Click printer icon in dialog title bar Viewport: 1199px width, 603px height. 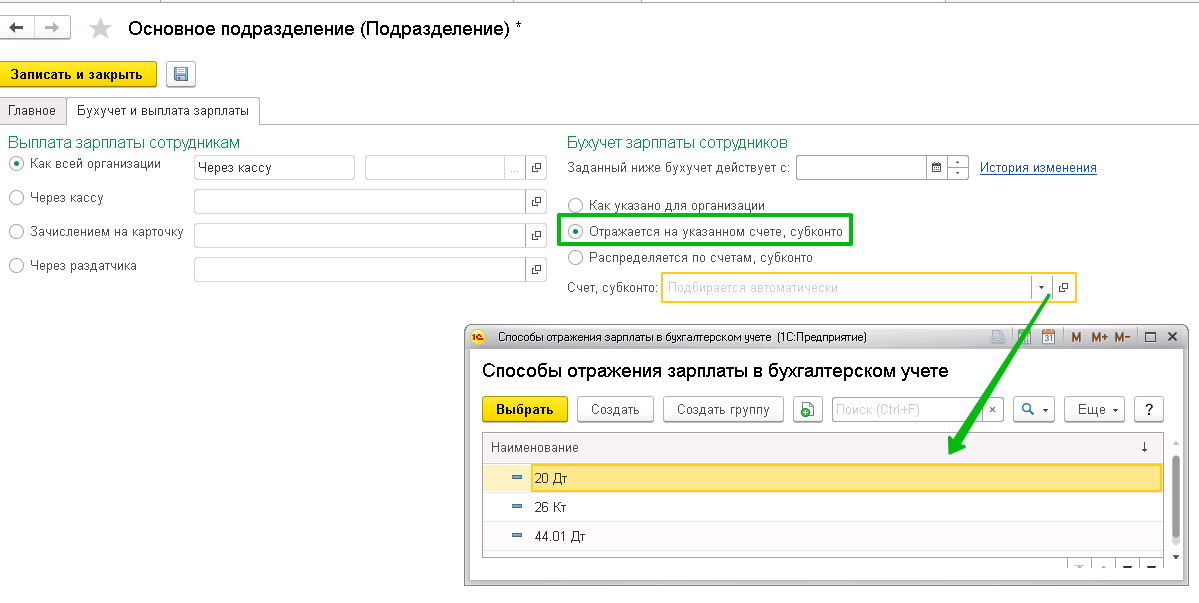tap(998, 337)
